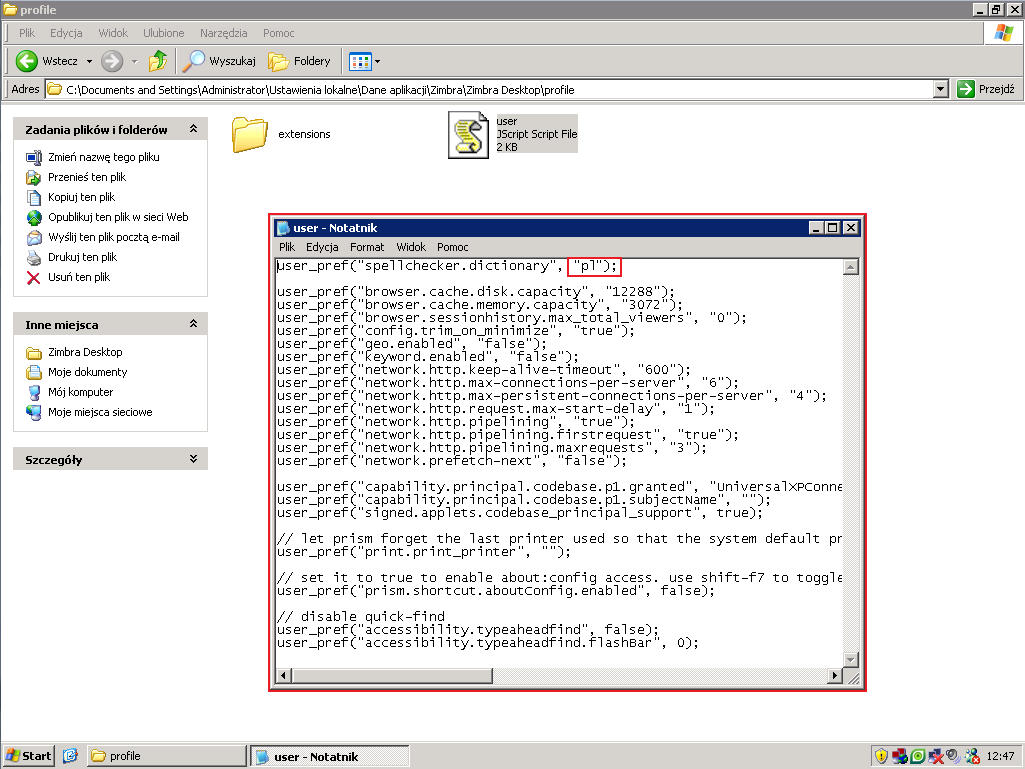Click Wyślij ten plik pocztą e-mail

pyautogui.click(x=114, y=237)
